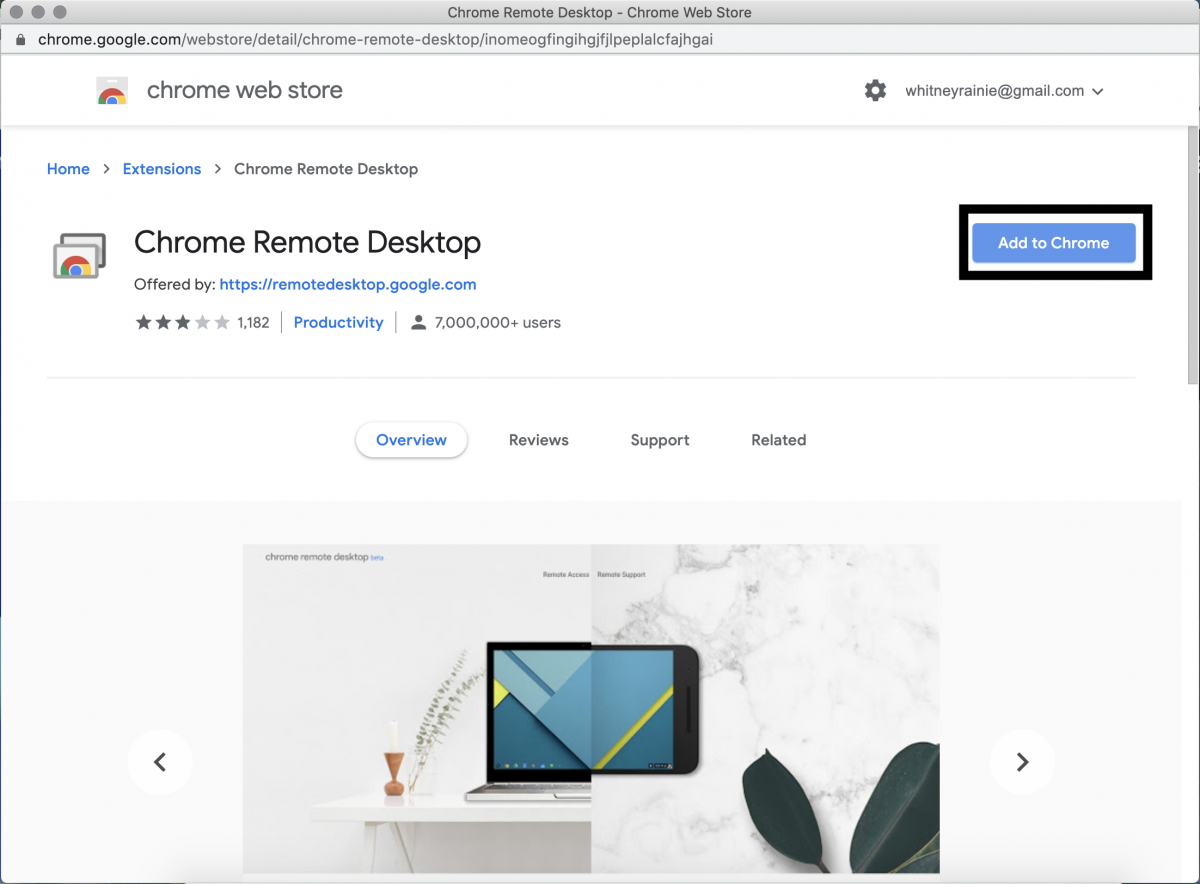Expand the whitneyrainie@gmail.com account dropdown
The image size is (1200, 884).
click(x=1004, y=91)
